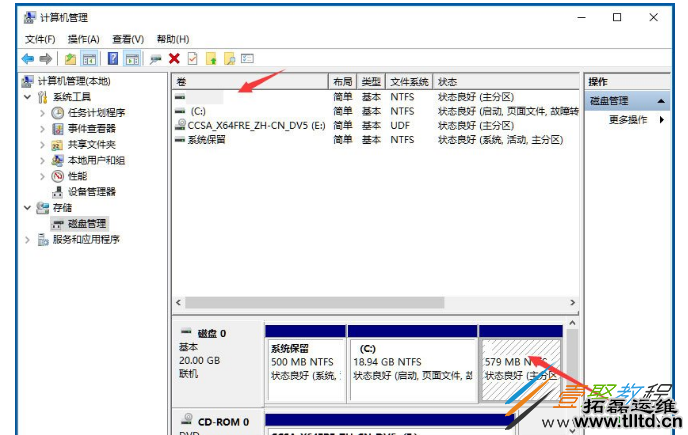Select the CCSA_X64FRE_ZH-CN_DV5 (E:) volume row

click(376, 125)
